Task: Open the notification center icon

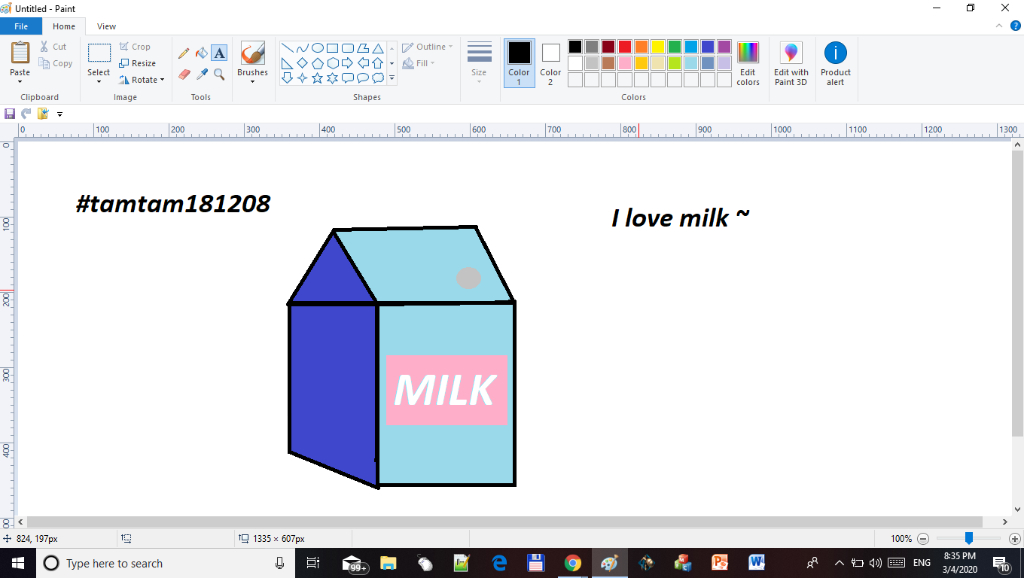Action: (1001, 563)
